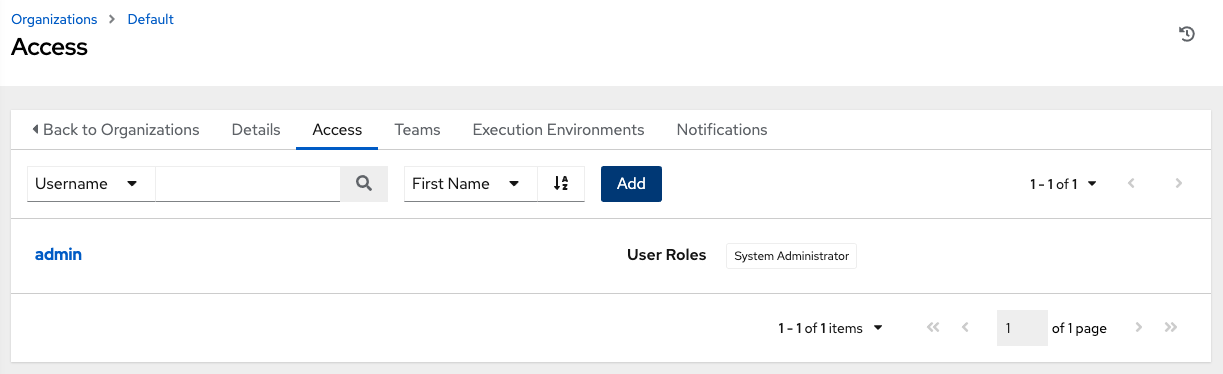
Task: Jump to last page in bottom pagination
Action: [1171, 328]
